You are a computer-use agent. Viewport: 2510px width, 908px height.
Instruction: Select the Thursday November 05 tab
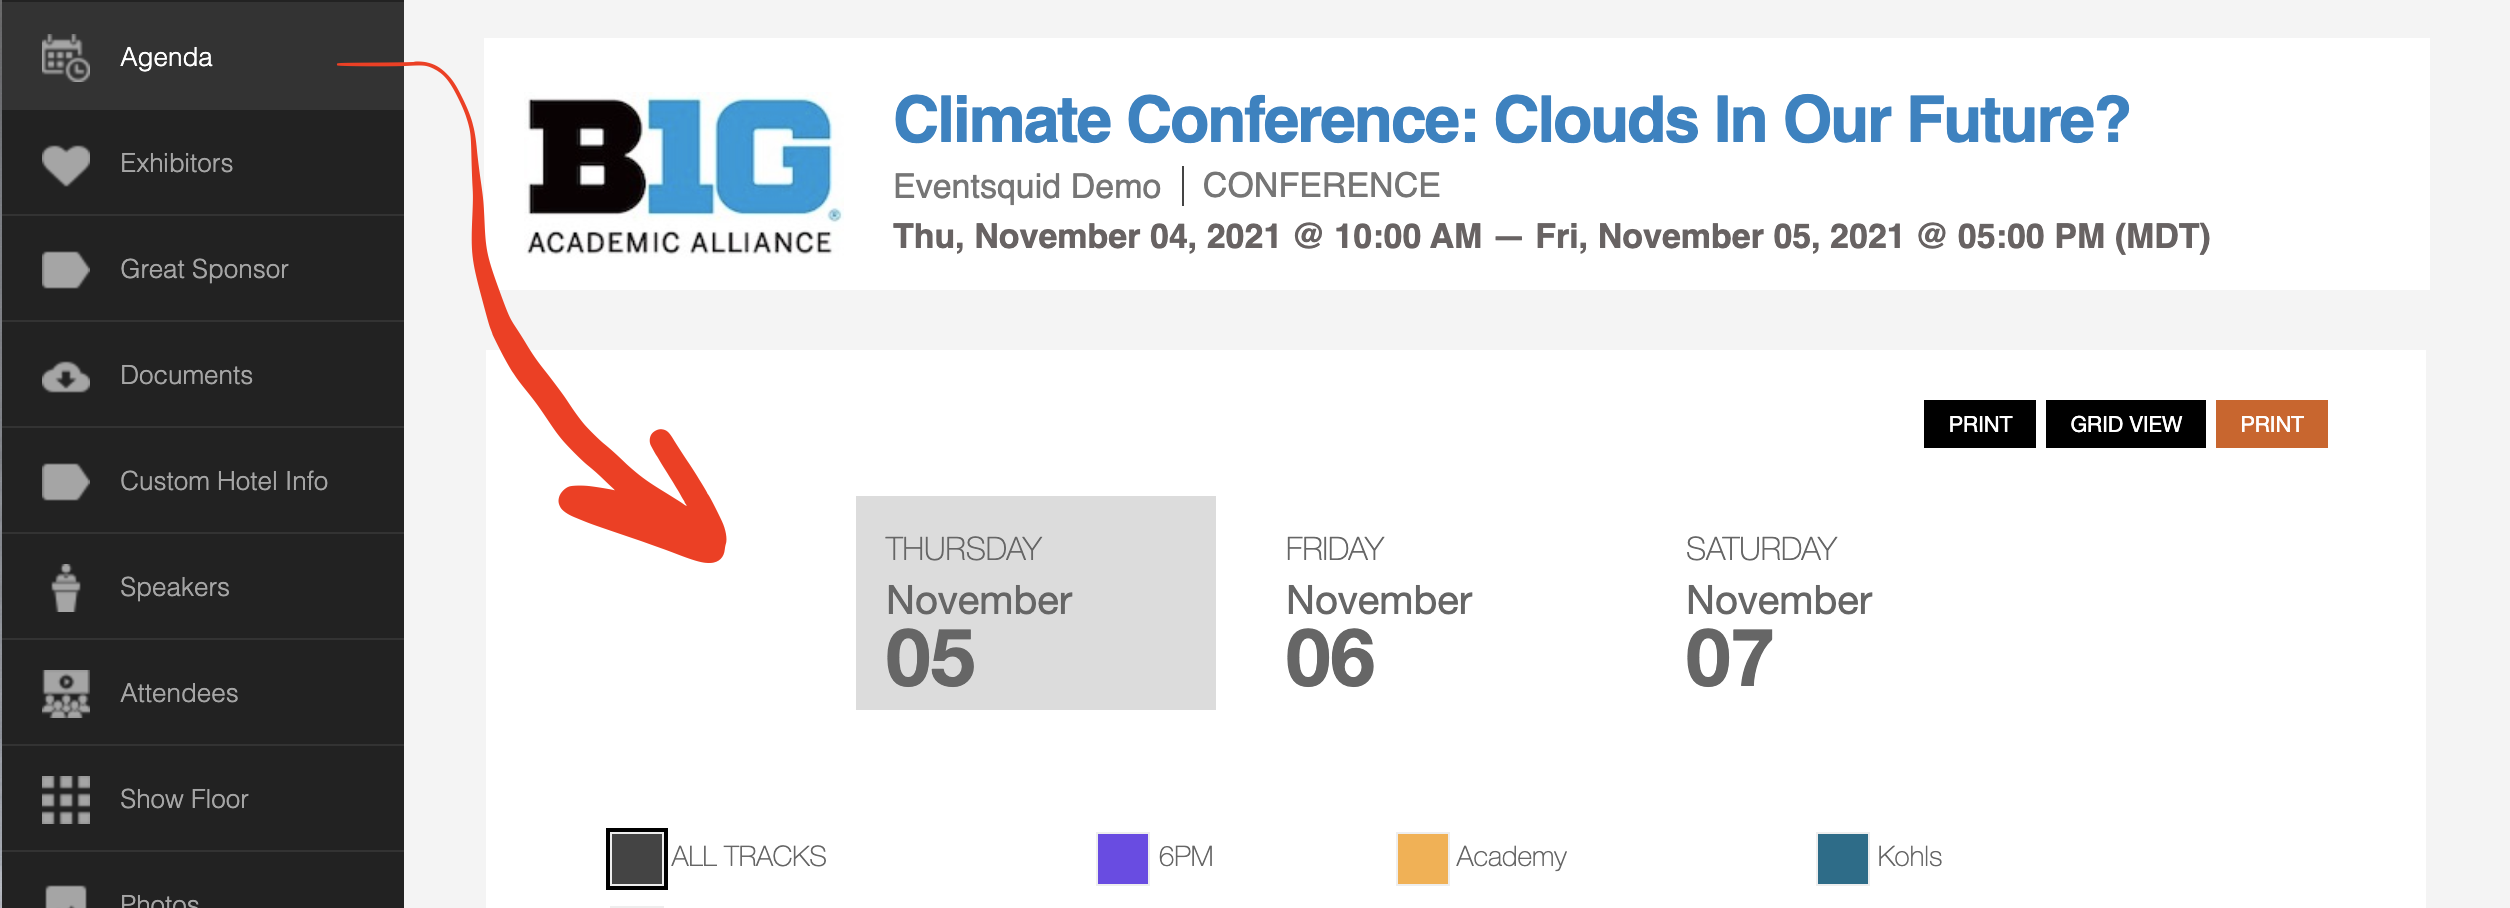1035,603
